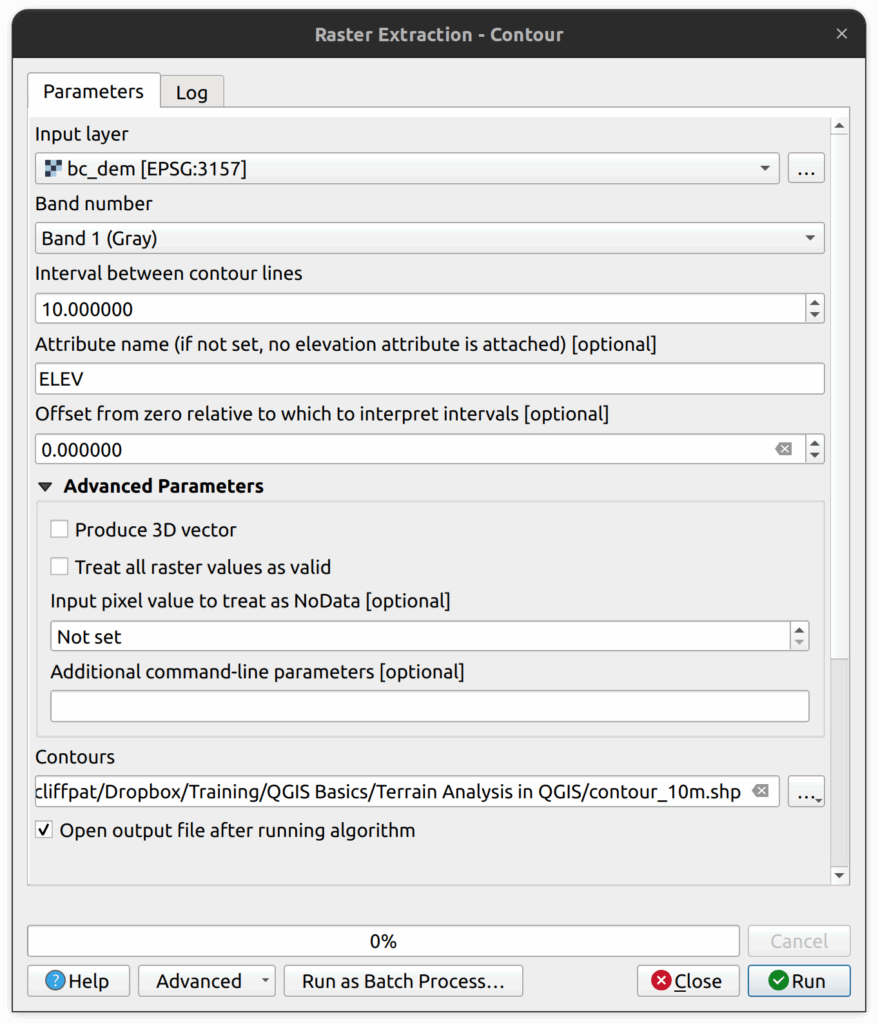Click the ELEV attribute name field
The height and width of the screenshot is (1024, 878).
click(x=429, y=379)
